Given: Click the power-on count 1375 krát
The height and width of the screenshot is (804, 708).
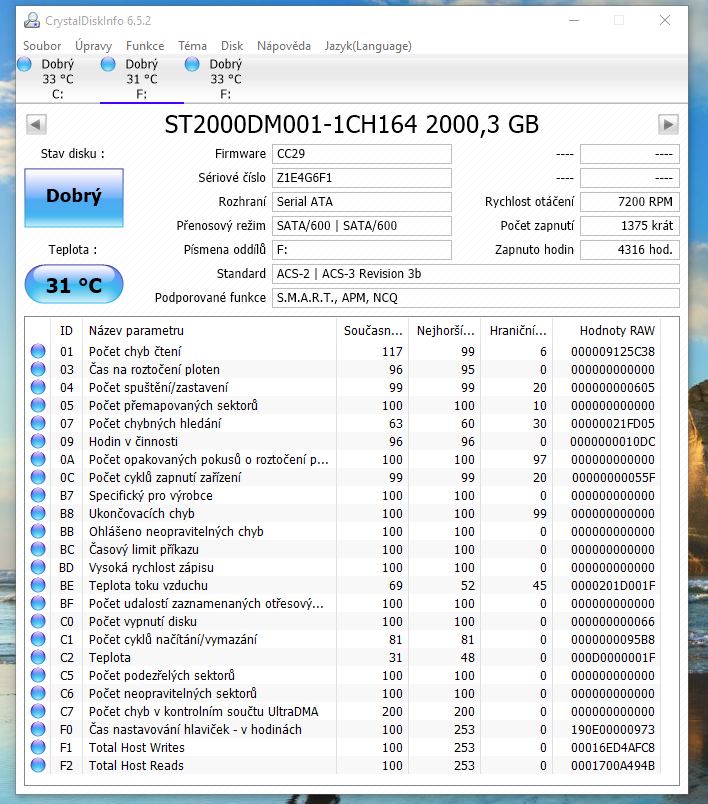Looking at the screenshot, I should [x=630, y=226].
